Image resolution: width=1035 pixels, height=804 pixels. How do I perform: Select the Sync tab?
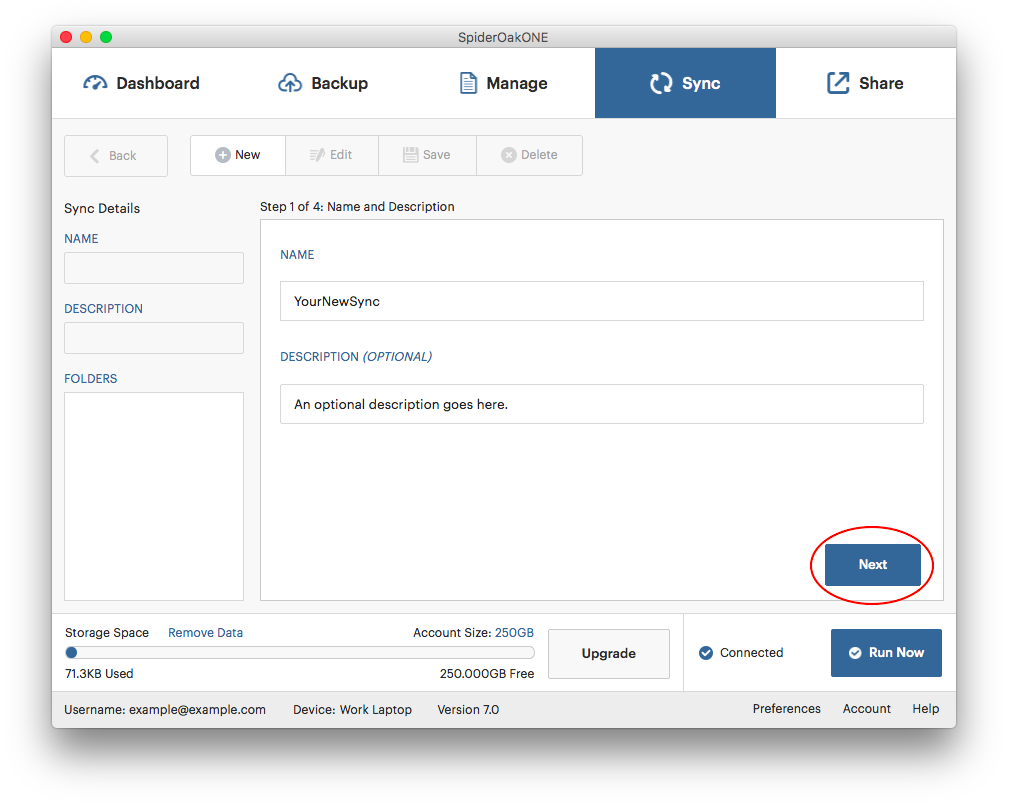tap(685, 83)
